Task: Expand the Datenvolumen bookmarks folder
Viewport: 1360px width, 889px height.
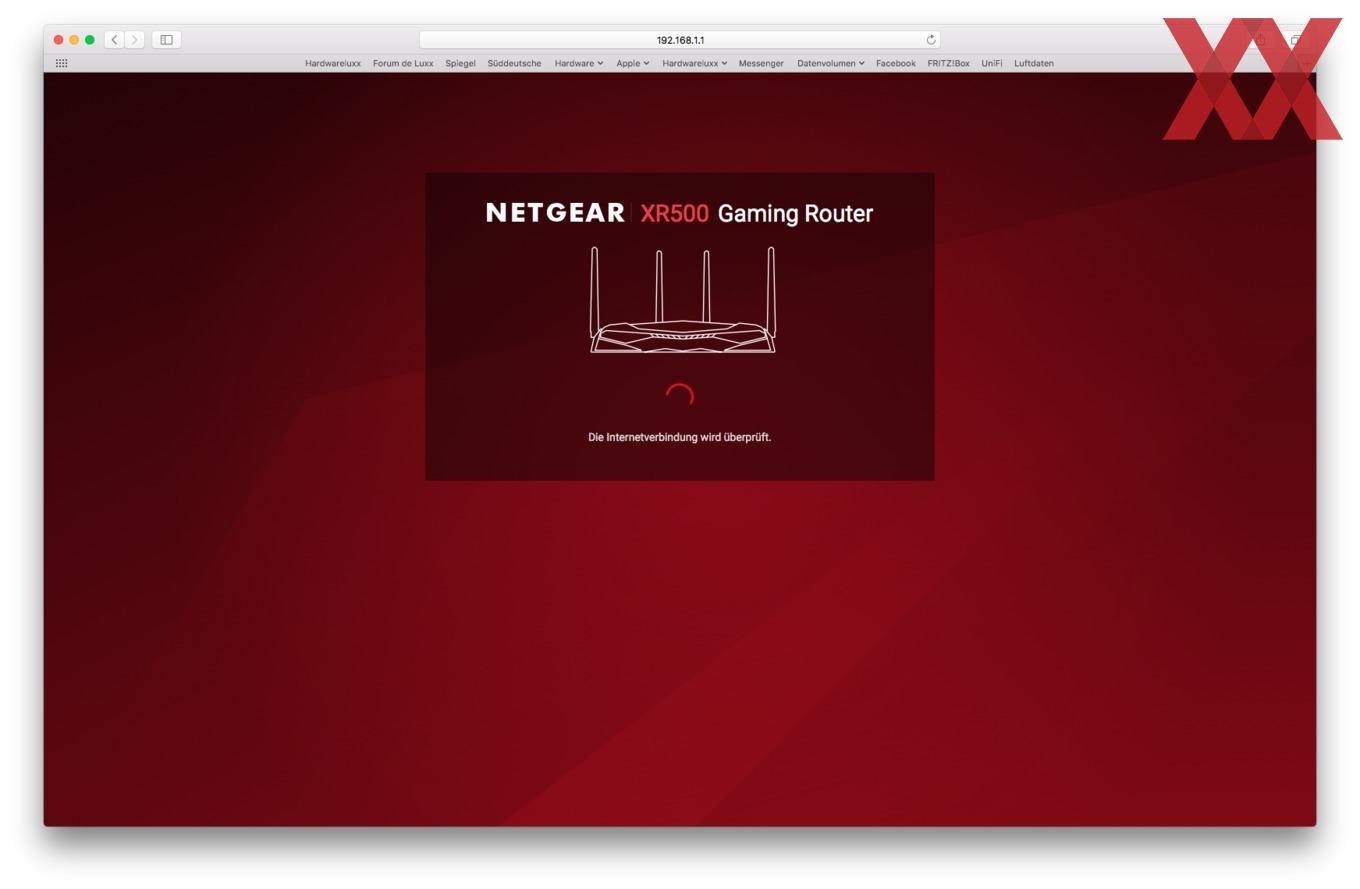Action: click(831, 63)
